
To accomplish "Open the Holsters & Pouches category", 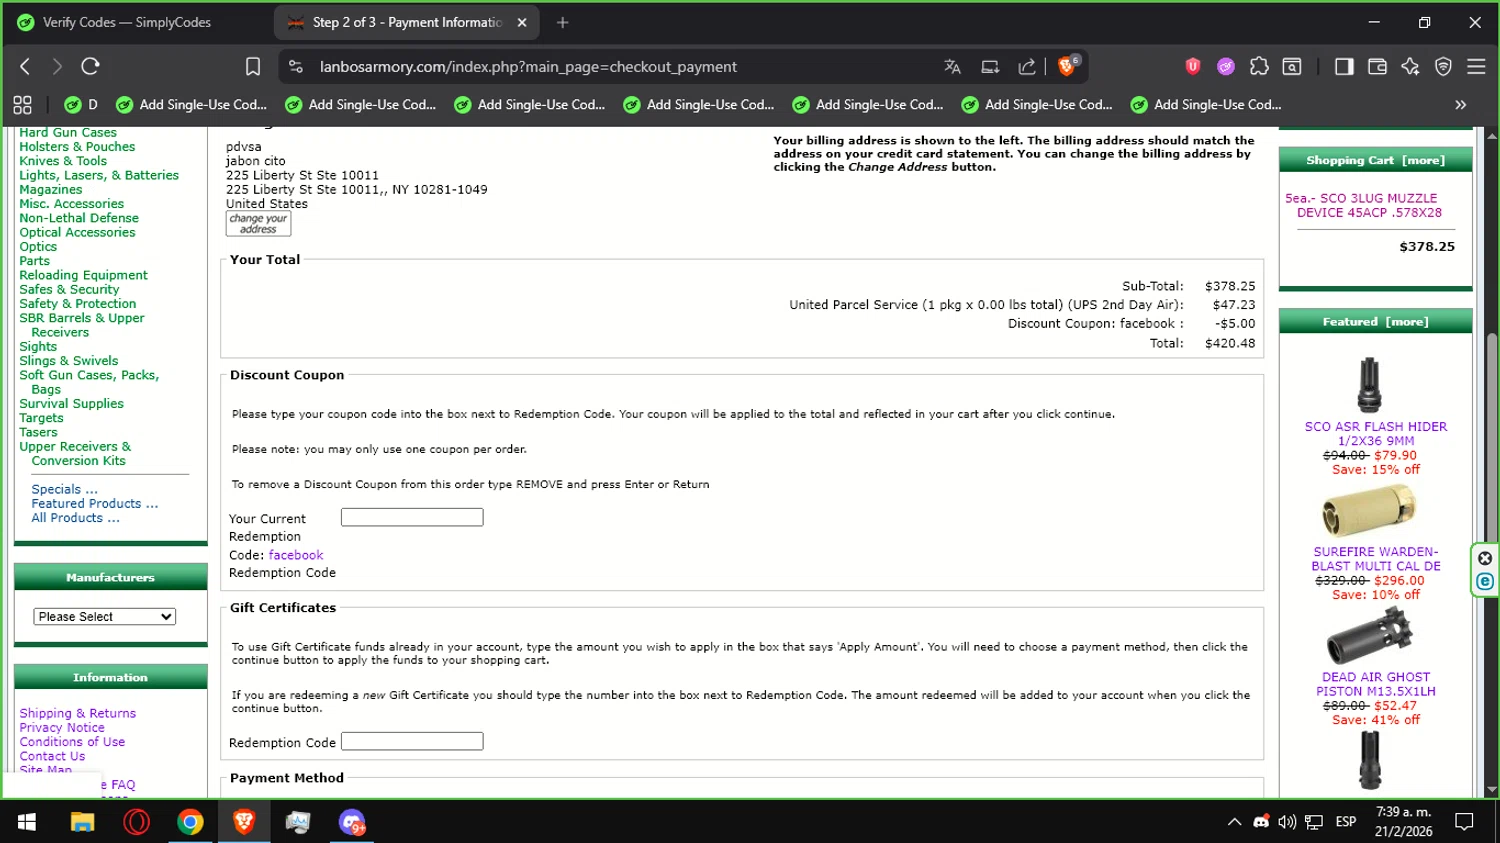I will point(77,146).
